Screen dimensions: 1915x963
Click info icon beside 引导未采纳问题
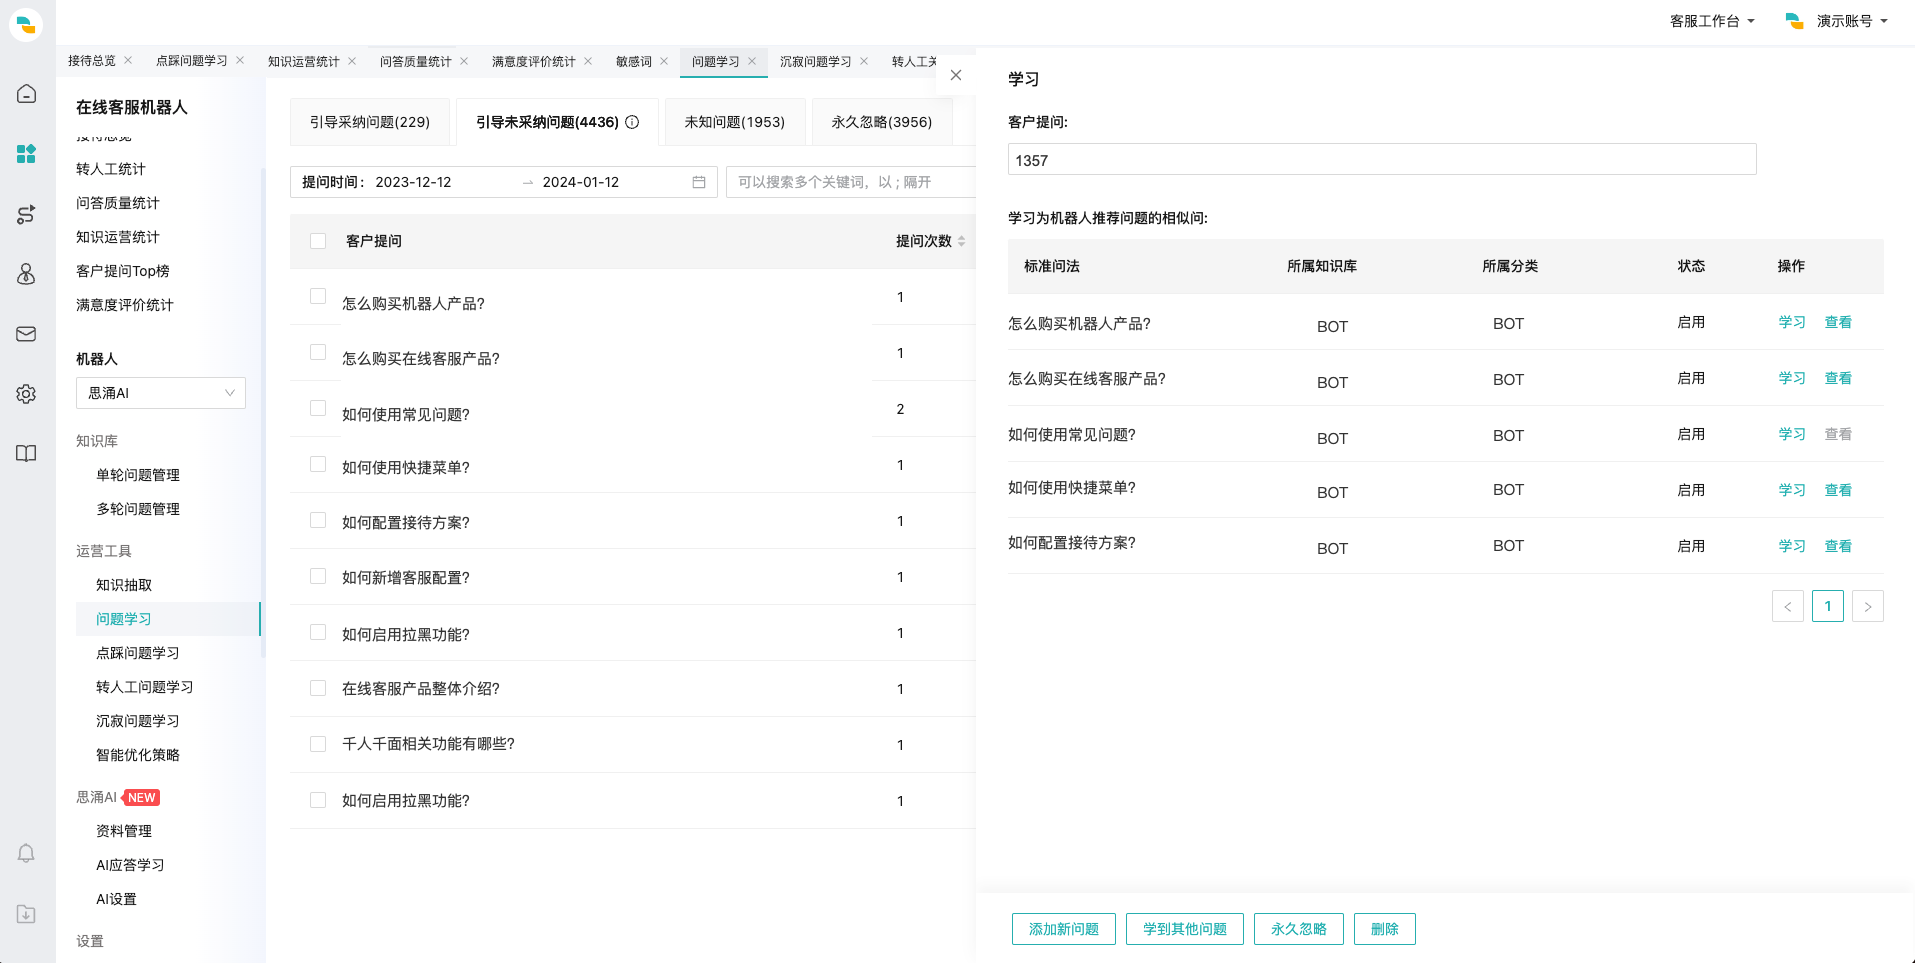[632, 122]
